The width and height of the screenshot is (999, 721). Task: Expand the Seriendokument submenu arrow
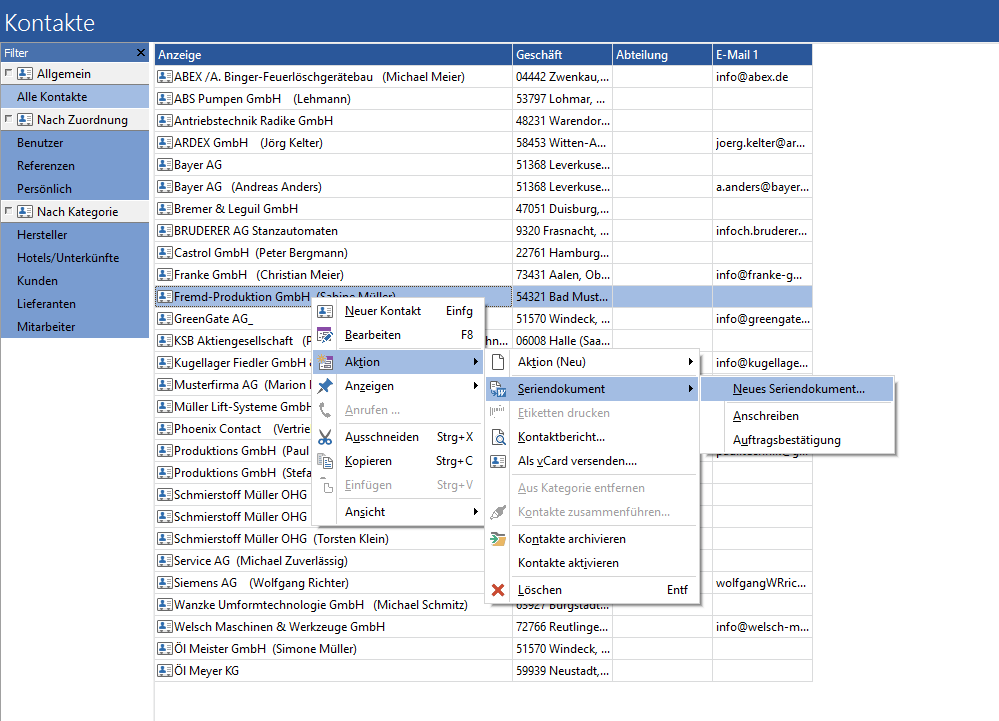(x=691, y=389)
